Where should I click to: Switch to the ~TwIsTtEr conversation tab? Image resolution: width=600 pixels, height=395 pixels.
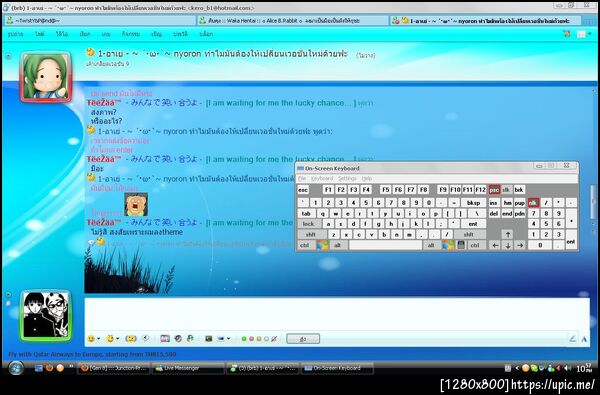[99, 21]
